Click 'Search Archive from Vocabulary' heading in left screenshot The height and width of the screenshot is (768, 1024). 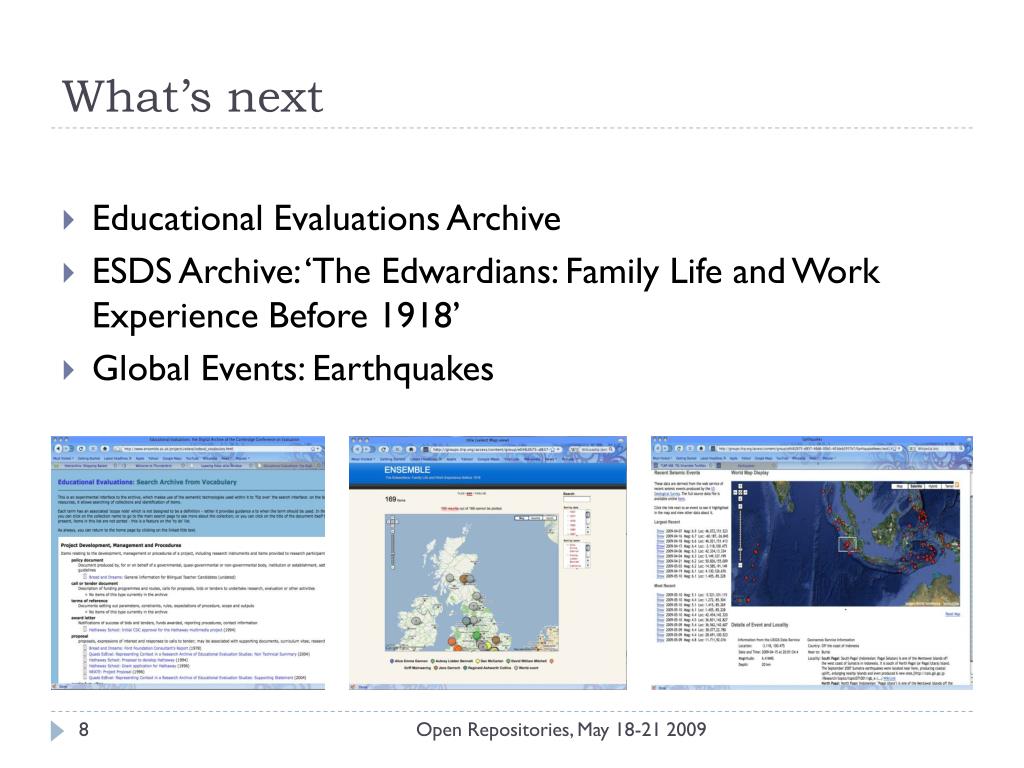[x=186, y=482]
